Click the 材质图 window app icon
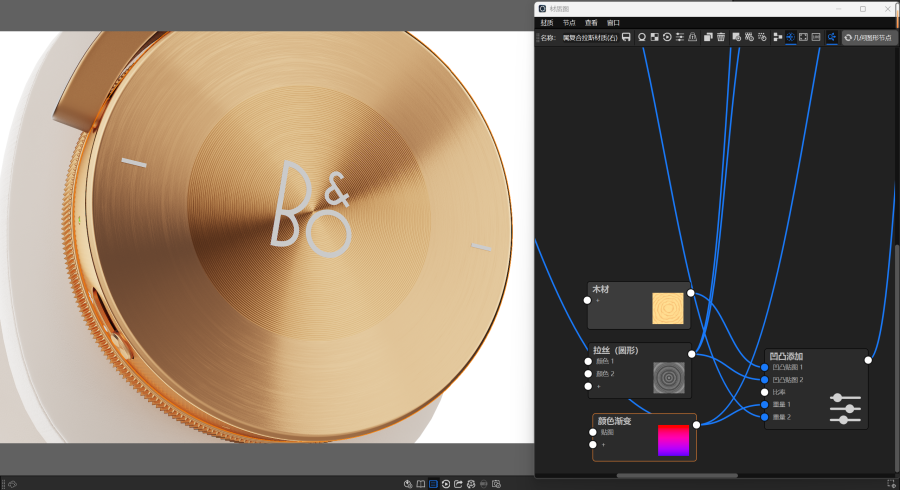The height and width of the screenshot is (490, 900). point(542,9)
